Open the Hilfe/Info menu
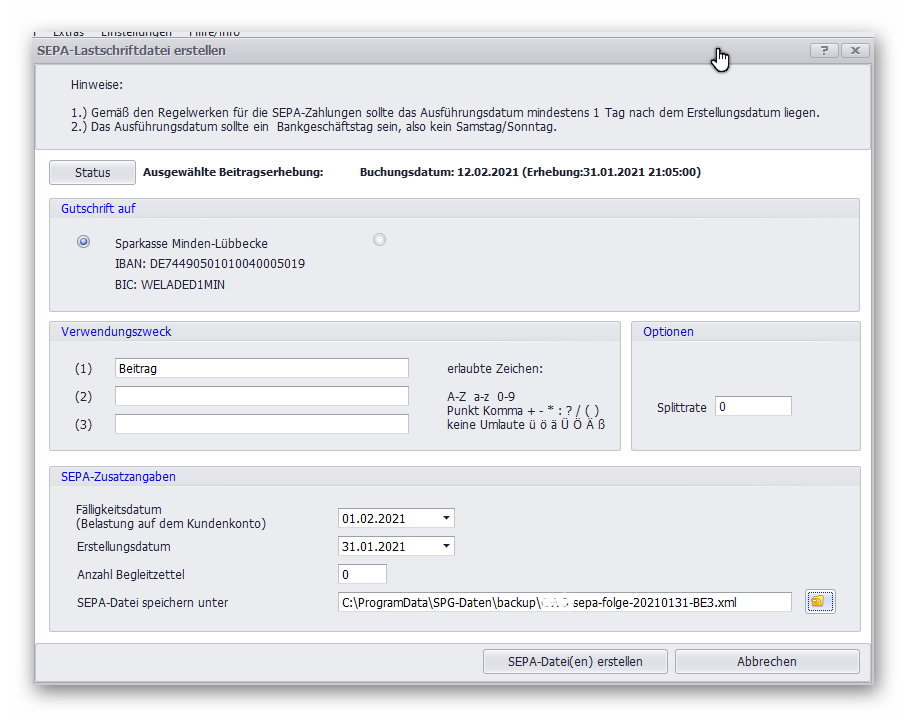This screenshot has width=906, height=717. click(x=215, y=34)
